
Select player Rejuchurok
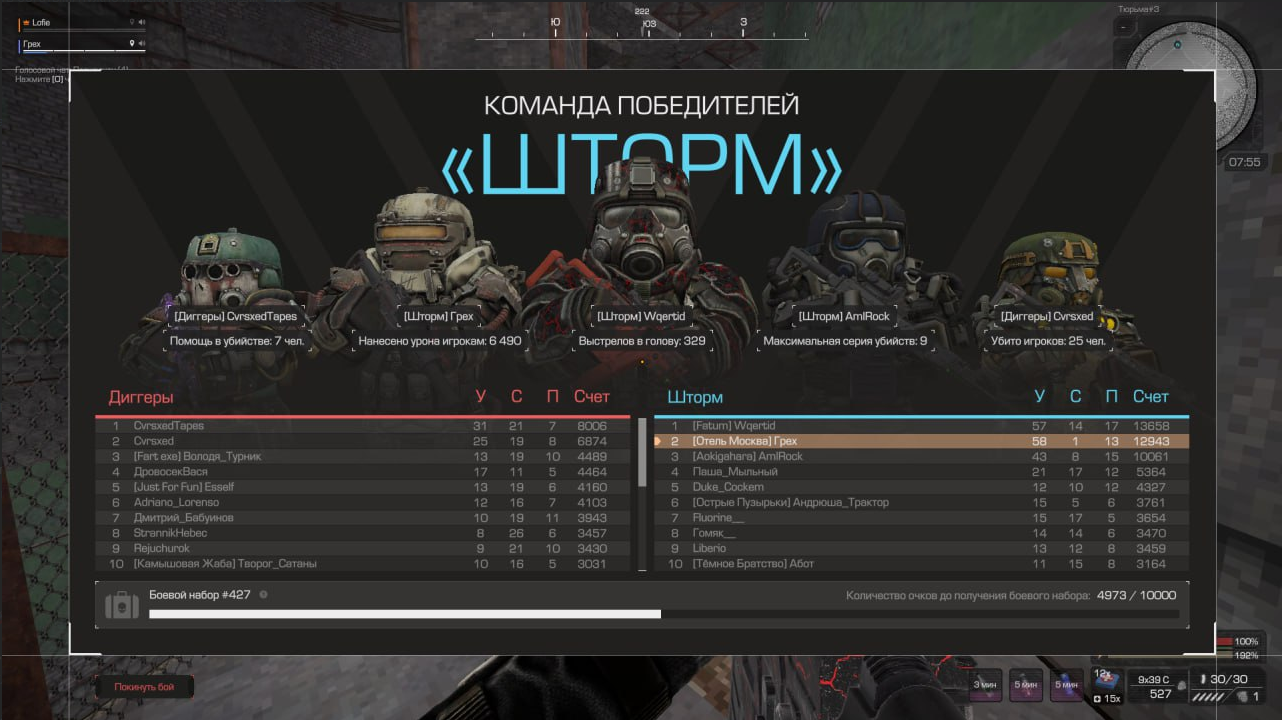pyautogui.click(x=363, y=549)
